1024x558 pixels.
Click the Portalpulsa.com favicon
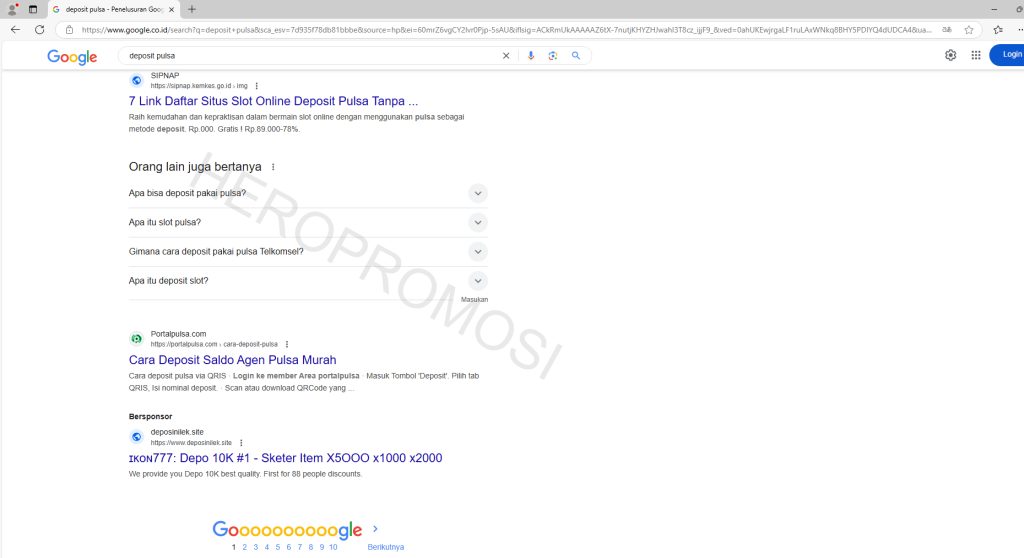pyautogui.click(x=136, y=338)
